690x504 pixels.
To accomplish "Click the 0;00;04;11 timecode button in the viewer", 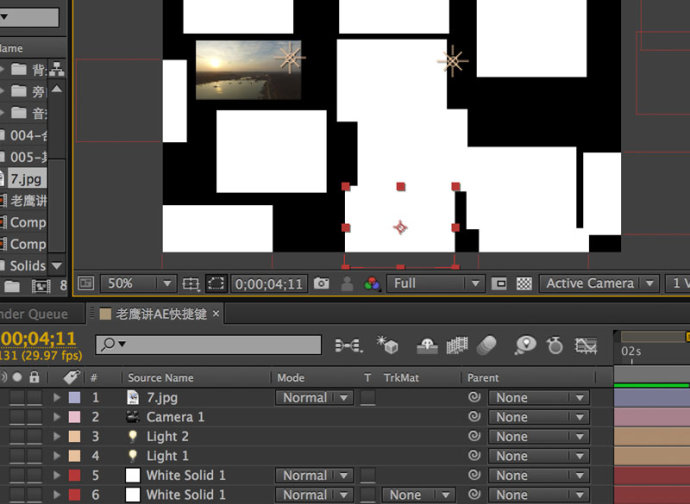I will coord(269,284).
